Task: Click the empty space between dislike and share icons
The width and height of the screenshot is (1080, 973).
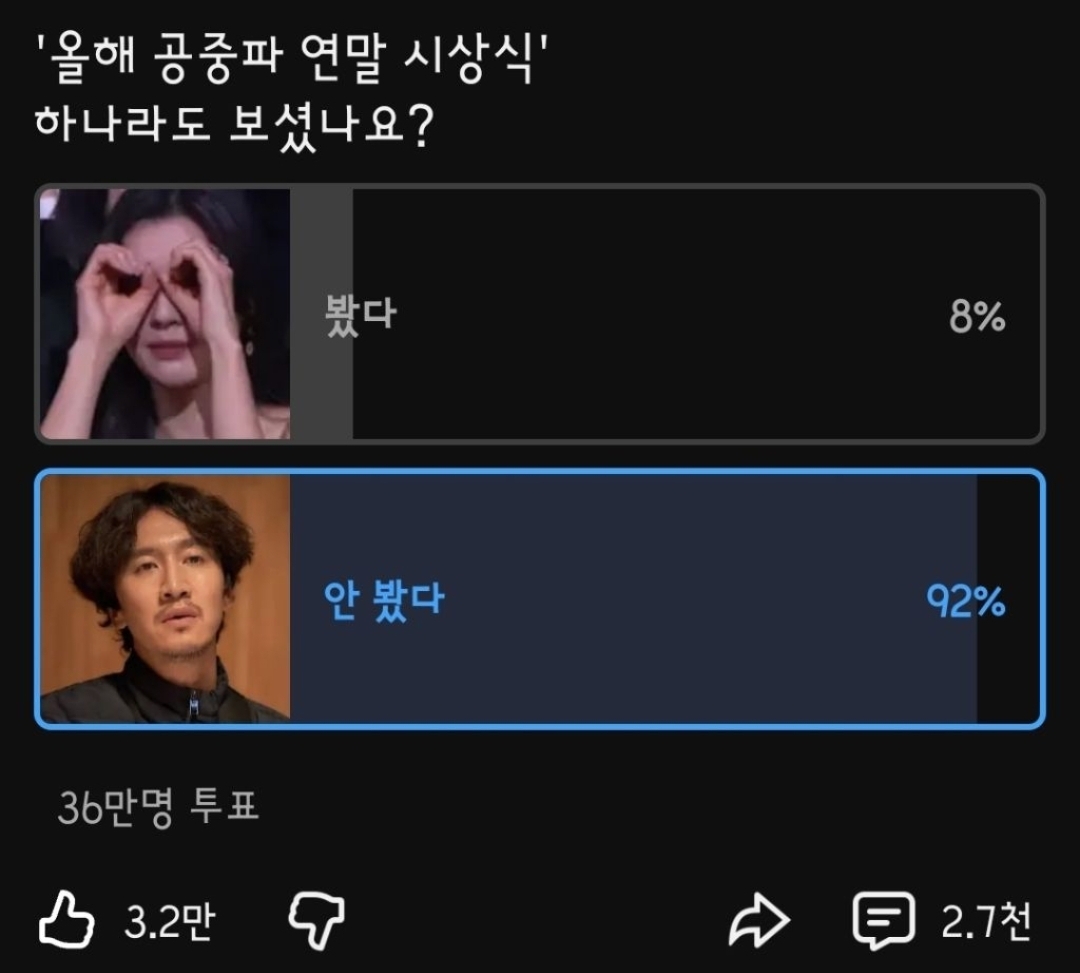Action: click(537, 921)
